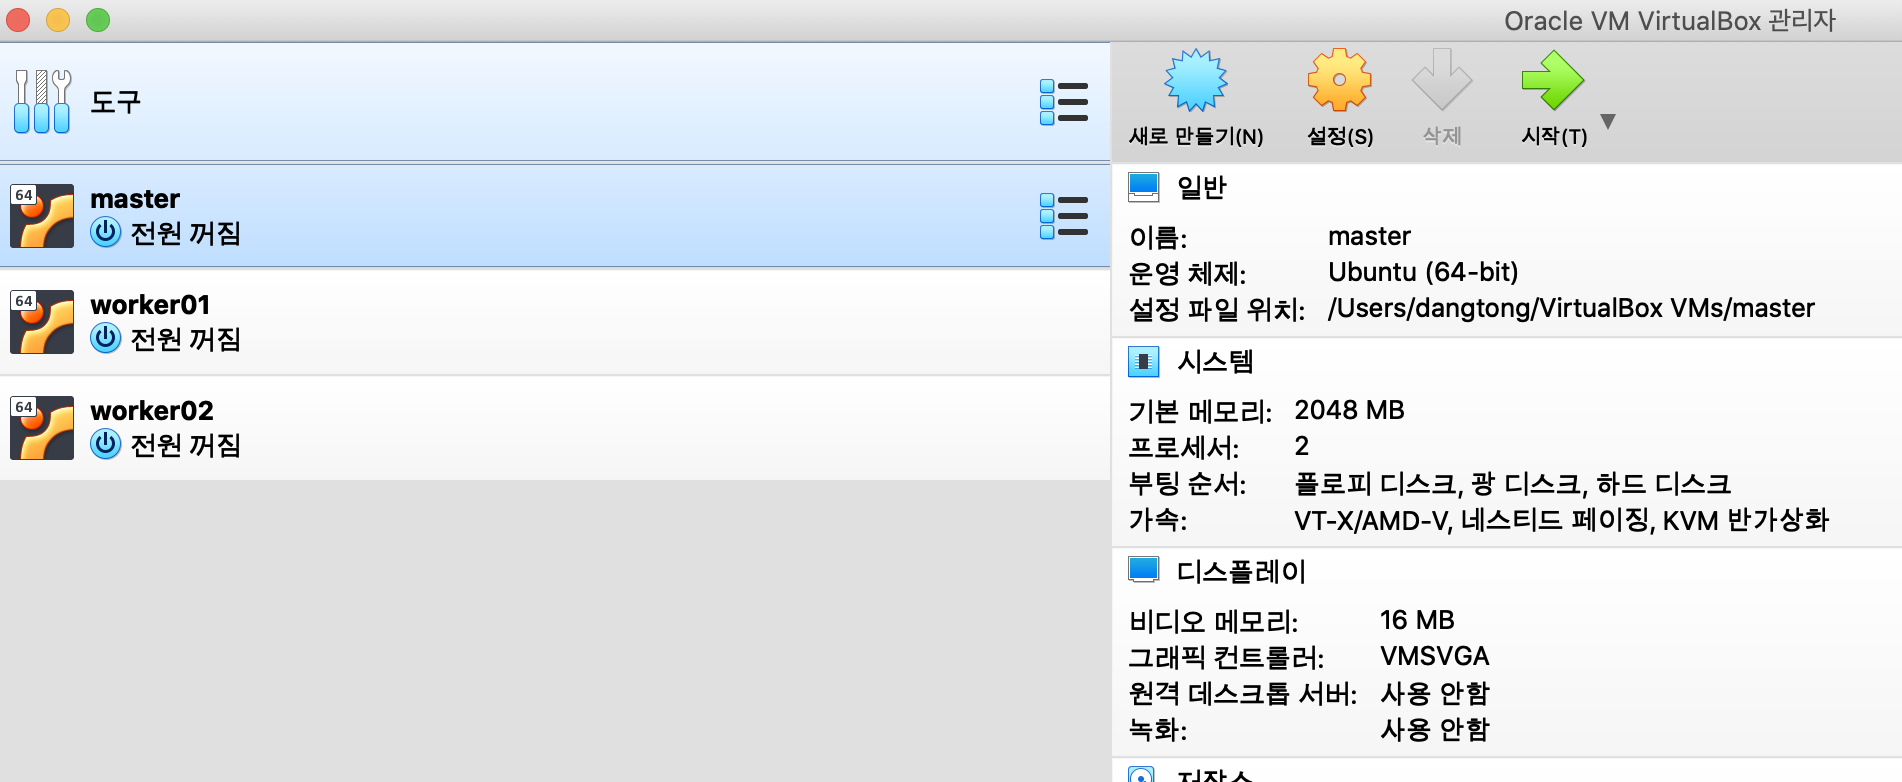1902x782 pixels.
Task: Click worker01's '전원 꺼짐' status text
Action: 186,339
